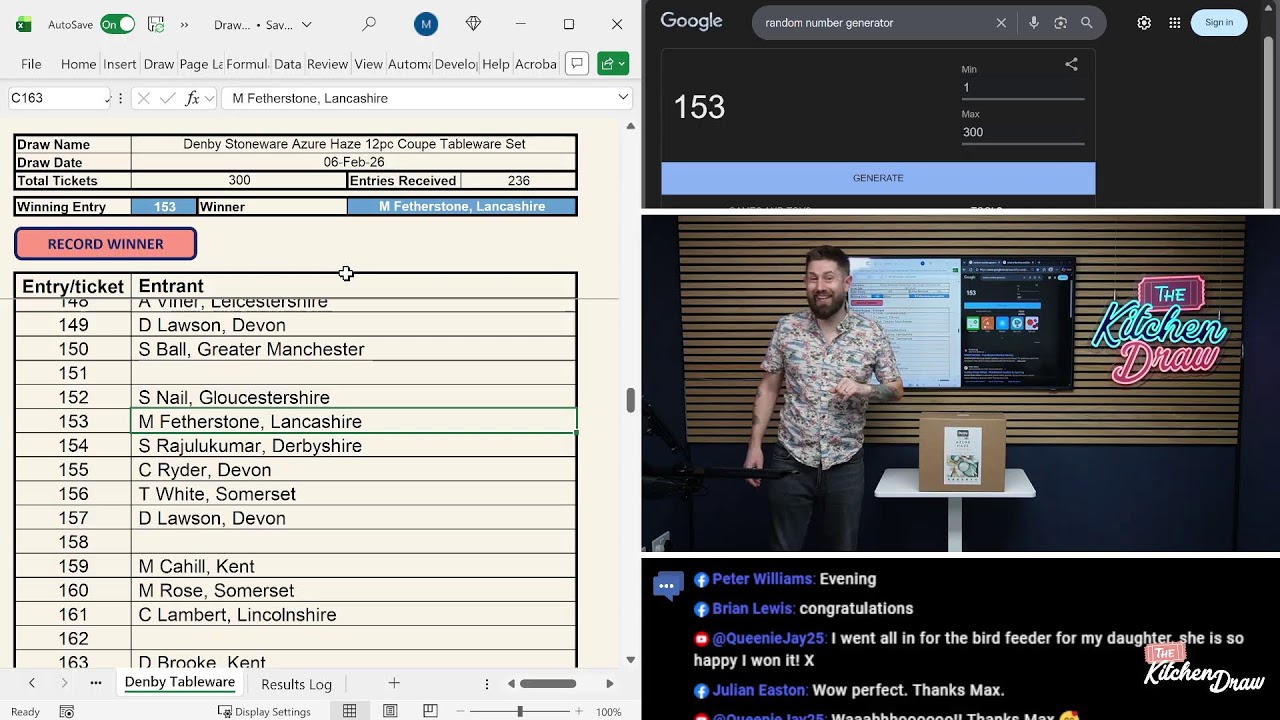Image resolution: width=1280 pixels, height=720 pixels.
Task: Click the zoom slider handle
Action: click(x=520, y=711)
